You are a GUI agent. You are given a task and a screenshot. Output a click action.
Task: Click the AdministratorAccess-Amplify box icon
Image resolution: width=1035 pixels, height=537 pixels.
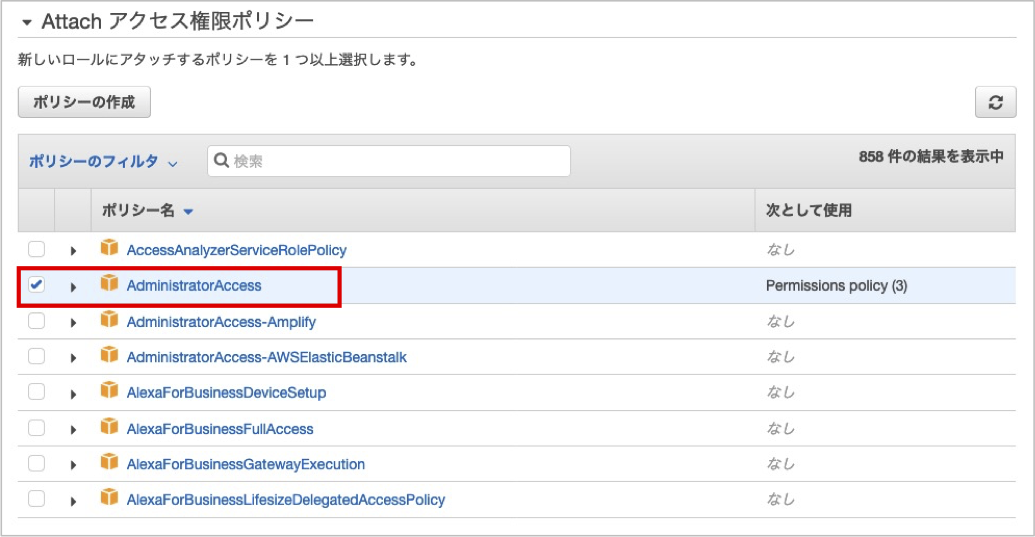pos(109,320)
